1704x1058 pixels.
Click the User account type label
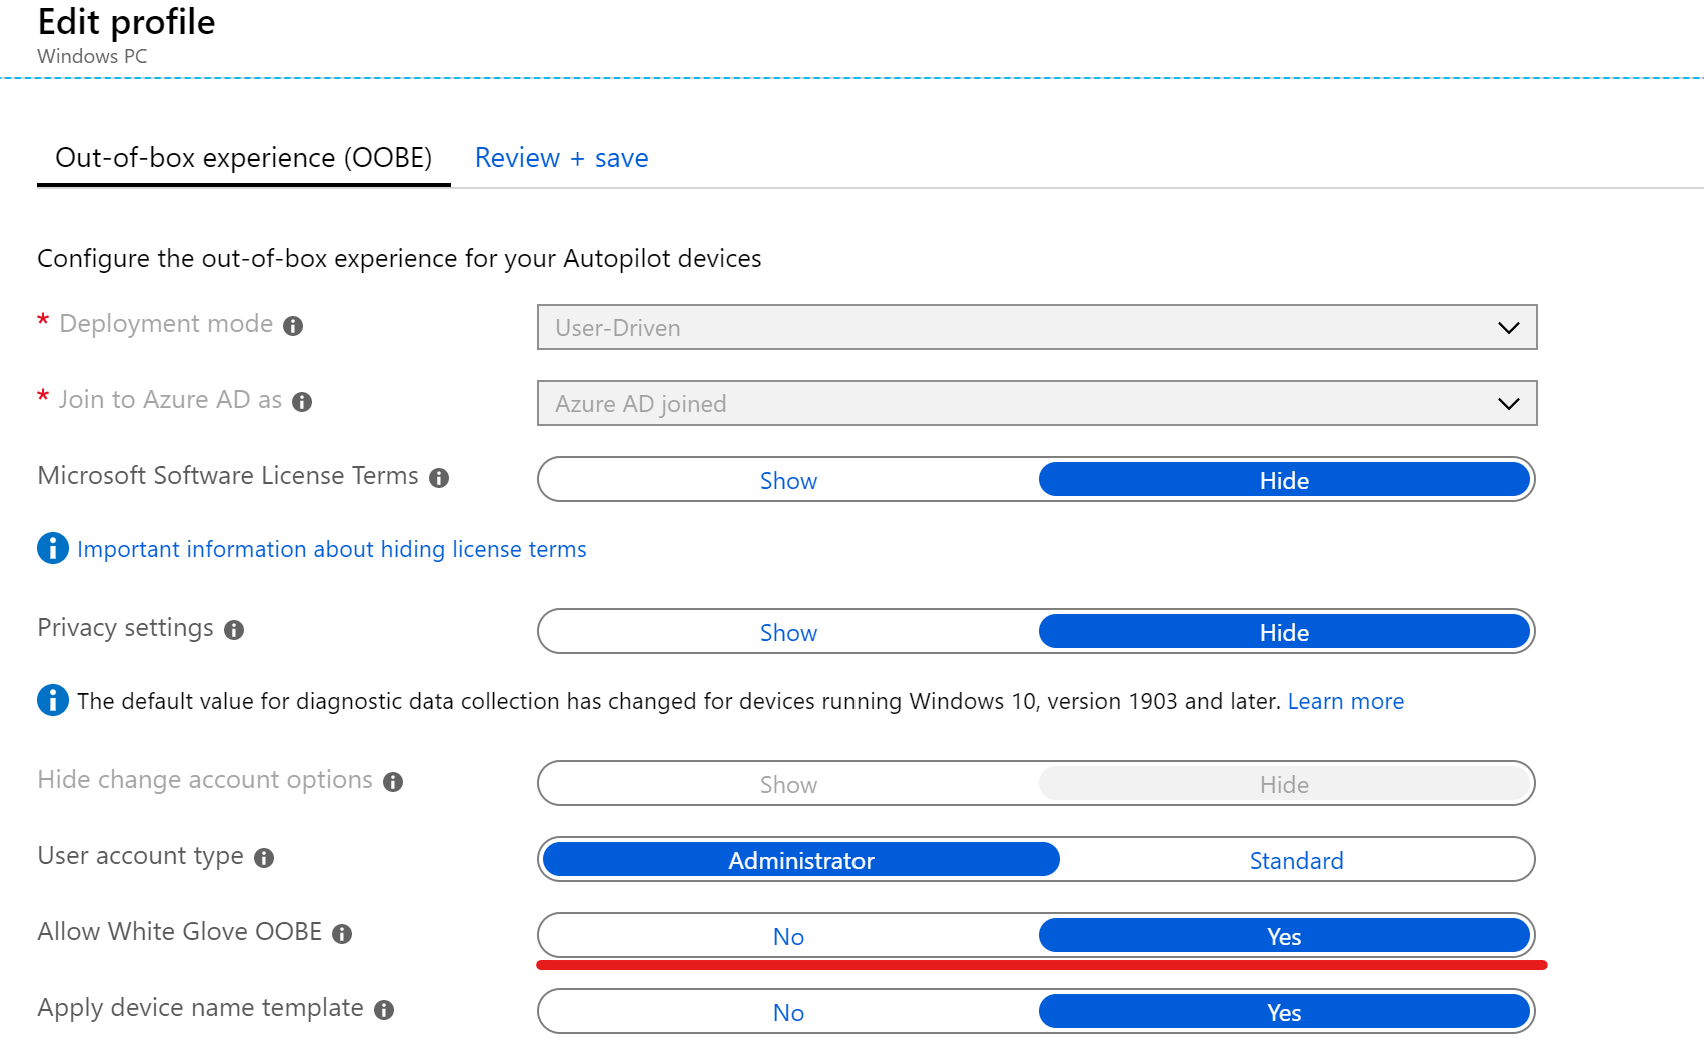pyautogui.click(x=140, y=856)
